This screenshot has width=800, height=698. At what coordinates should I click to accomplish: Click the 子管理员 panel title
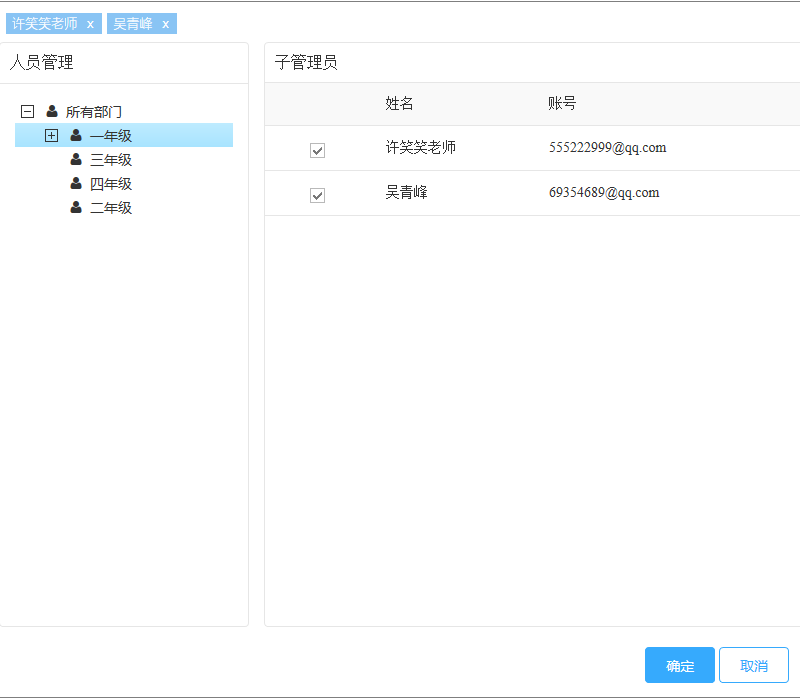click(306, 63)
